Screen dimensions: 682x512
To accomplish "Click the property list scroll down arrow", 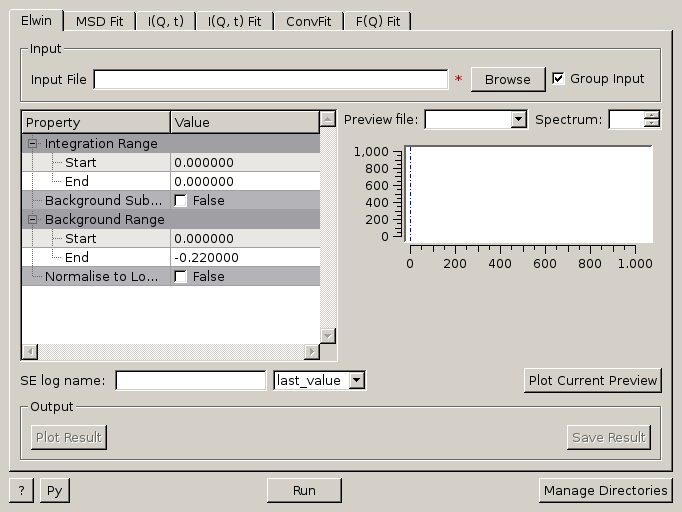I will (x=327, y=335).
